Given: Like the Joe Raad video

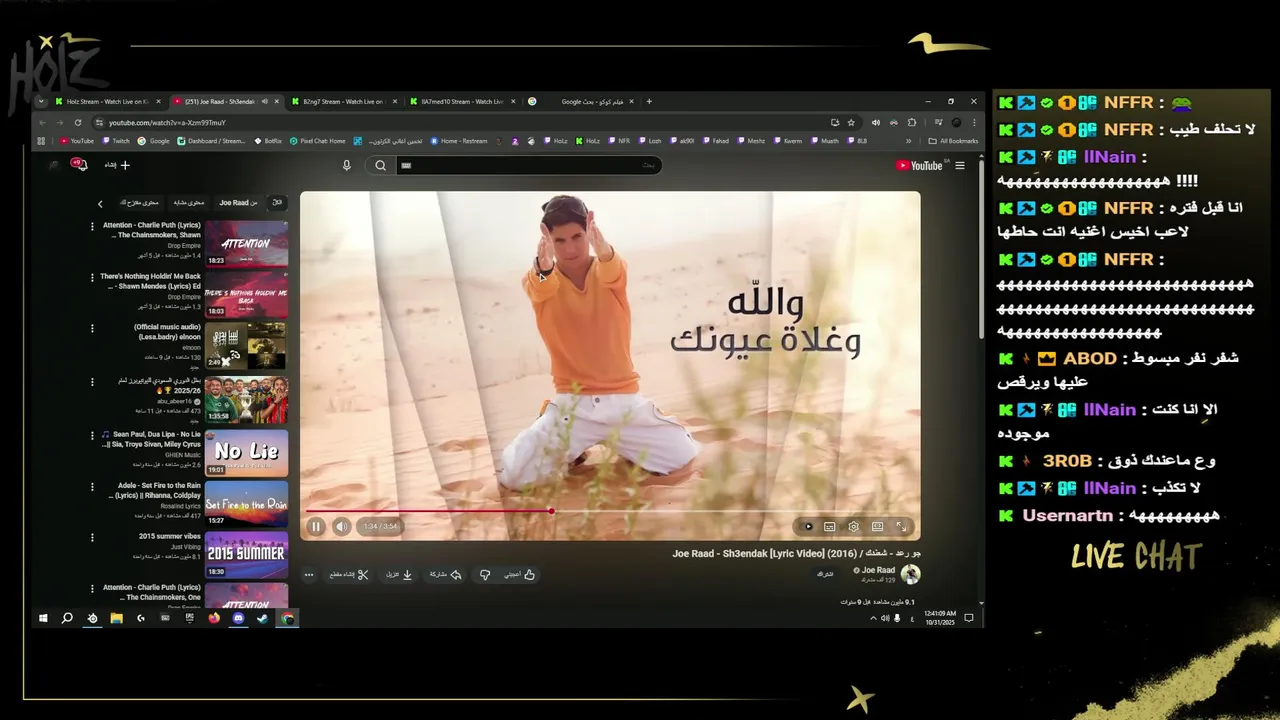Looking at the screenshot, I should pos(520,575).
